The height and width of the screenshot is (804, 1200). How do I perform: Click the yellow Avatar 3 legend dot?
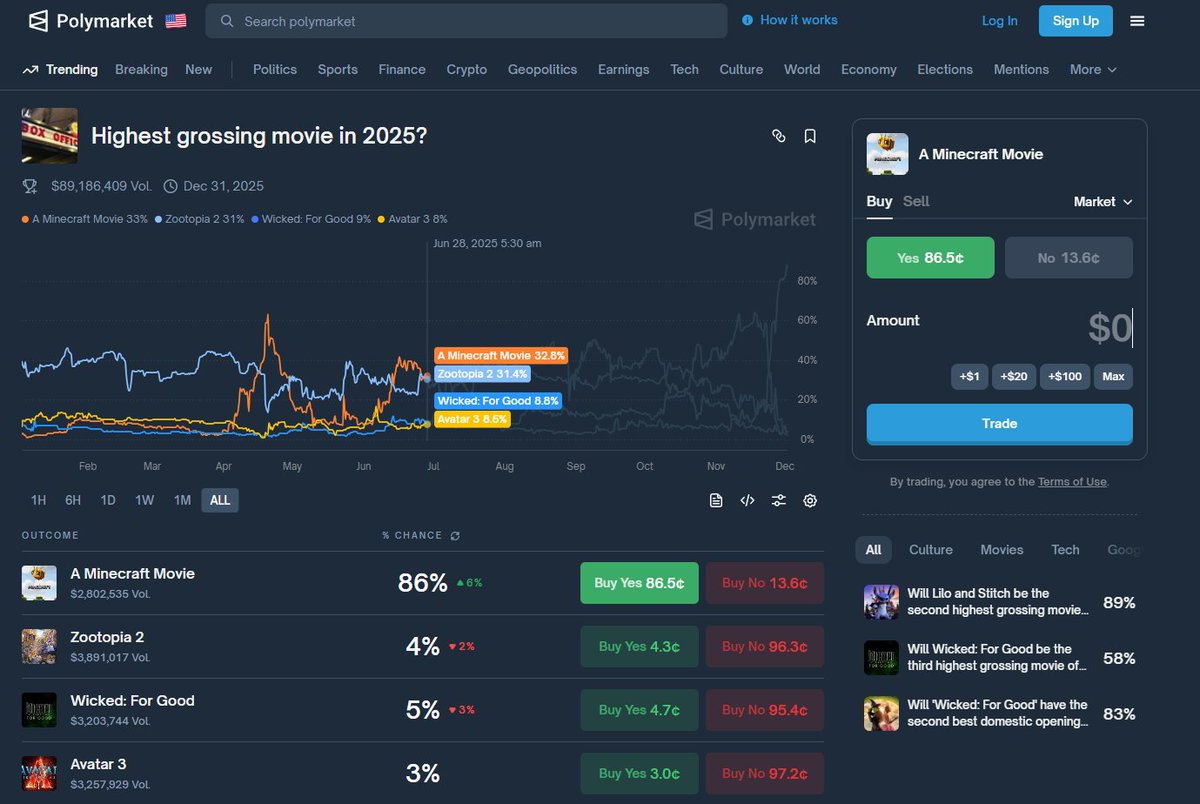(381, 219)
